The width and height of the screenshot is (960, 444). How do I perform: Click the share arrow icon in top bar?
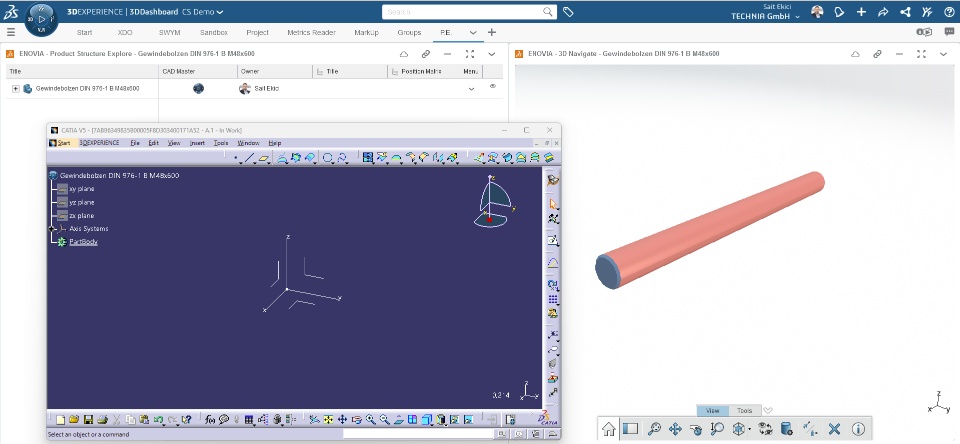point(883,12)
